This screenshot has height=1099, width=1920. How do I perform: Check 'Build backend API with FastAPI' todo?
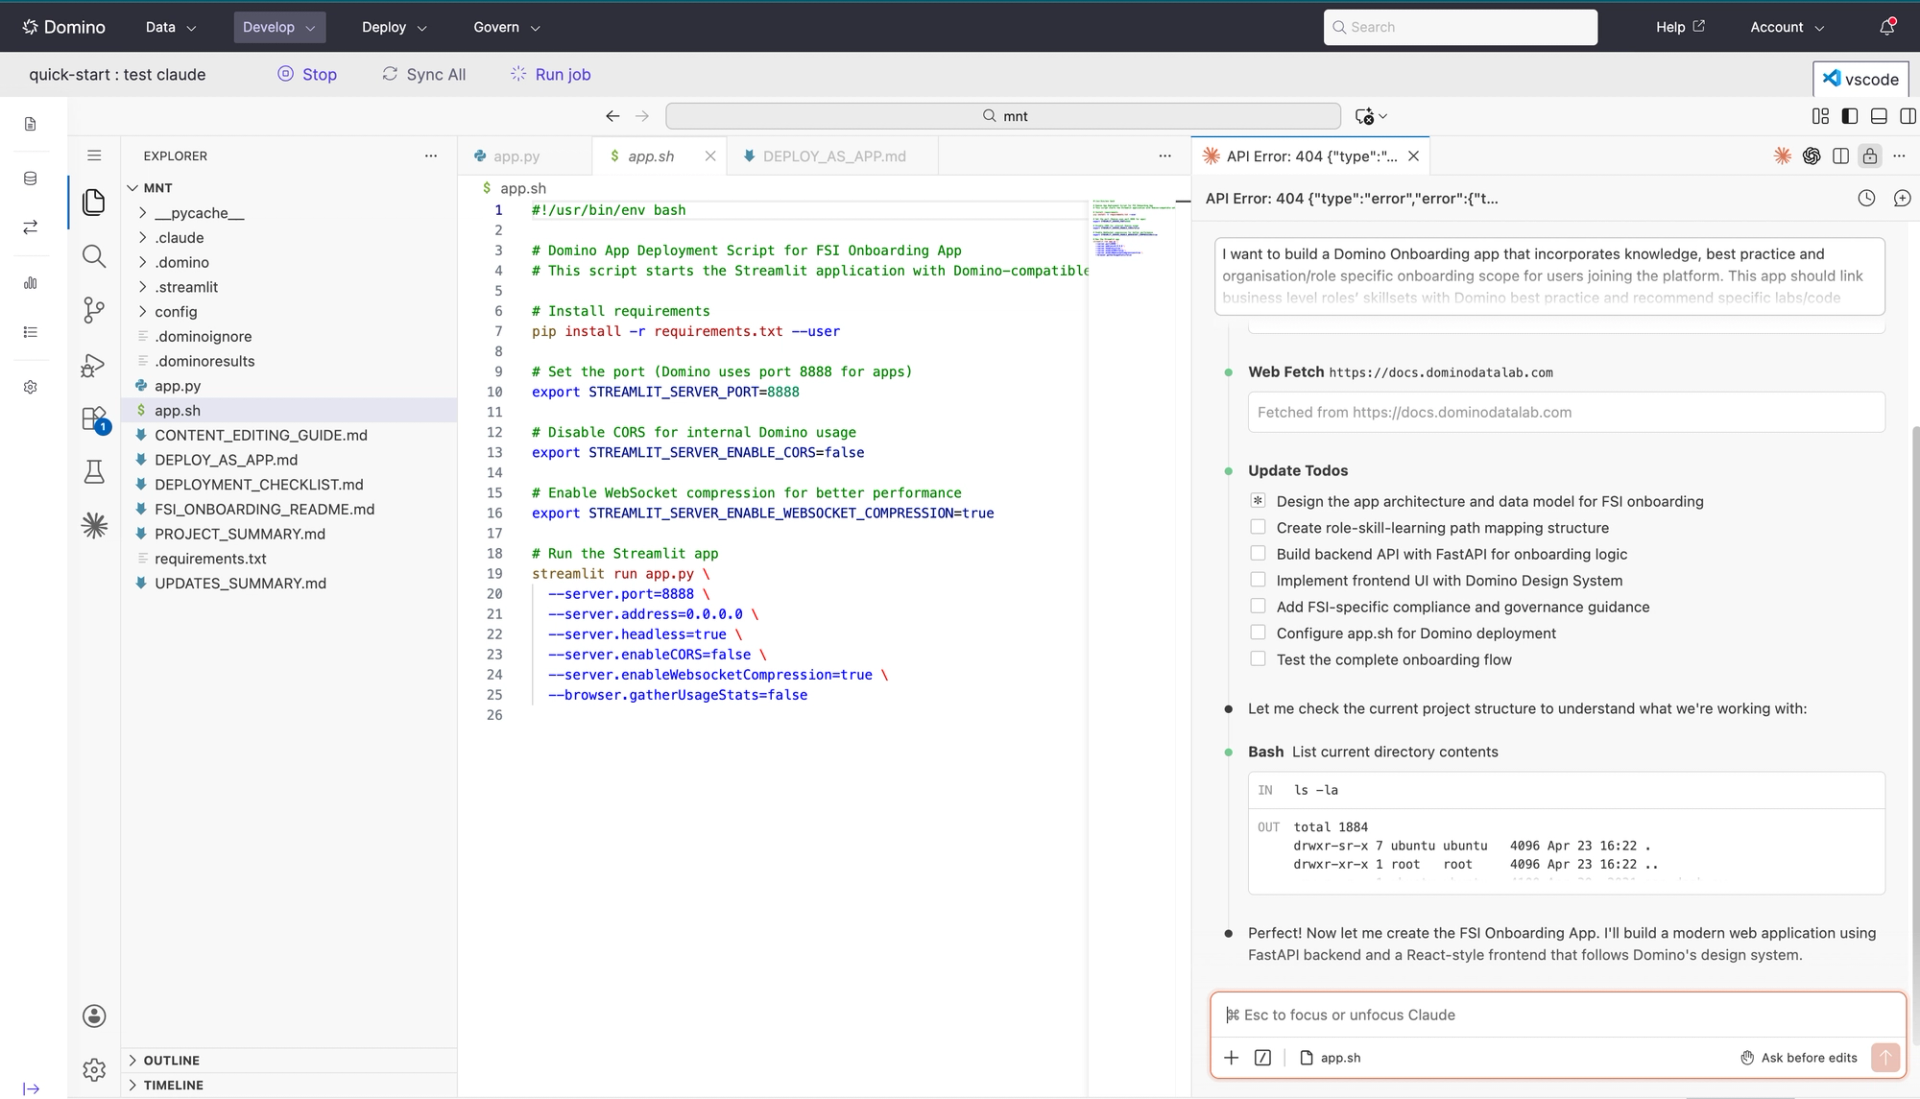tap(1258, 553)
